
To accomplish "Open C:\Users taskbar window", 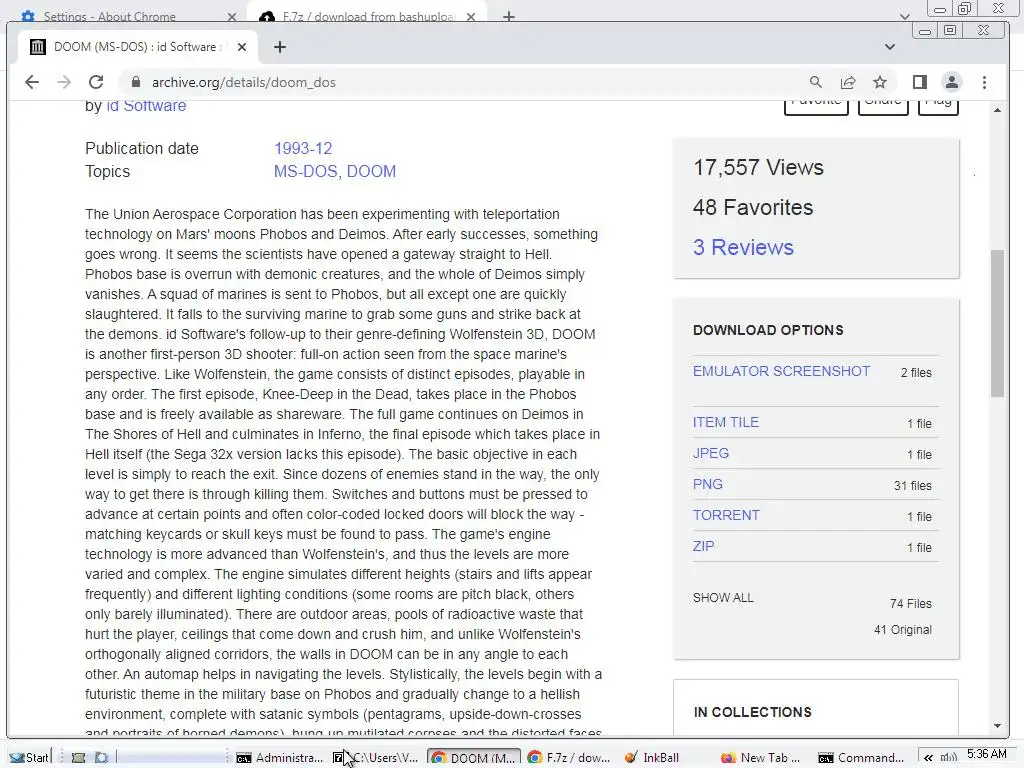I will point(376,758).
